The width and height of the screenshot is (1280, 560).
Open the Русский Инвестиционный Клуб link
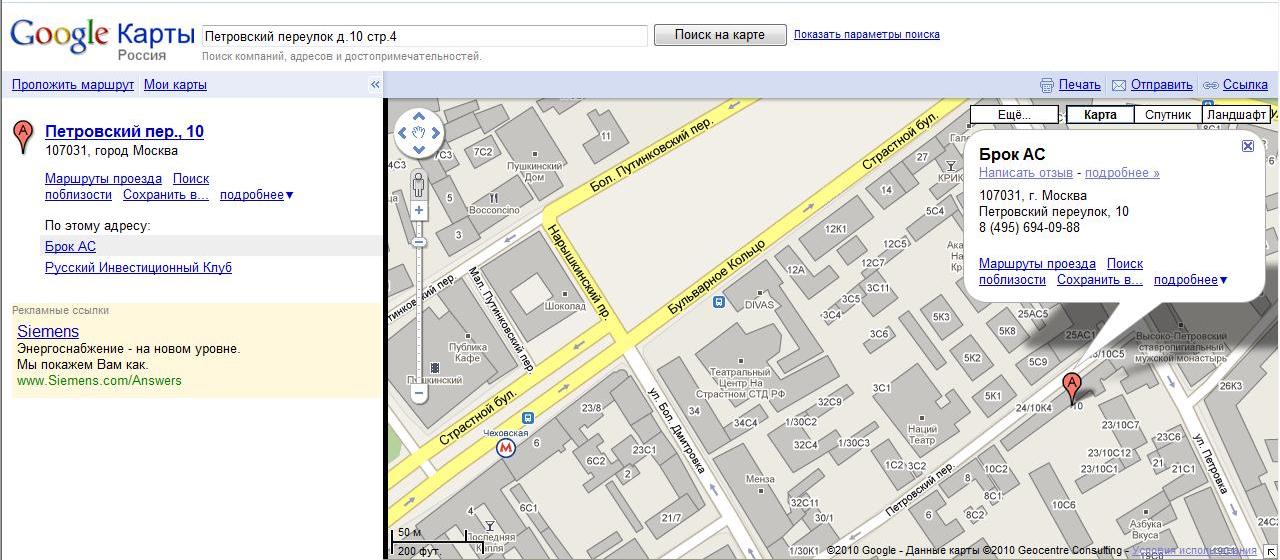click(138, 268)
